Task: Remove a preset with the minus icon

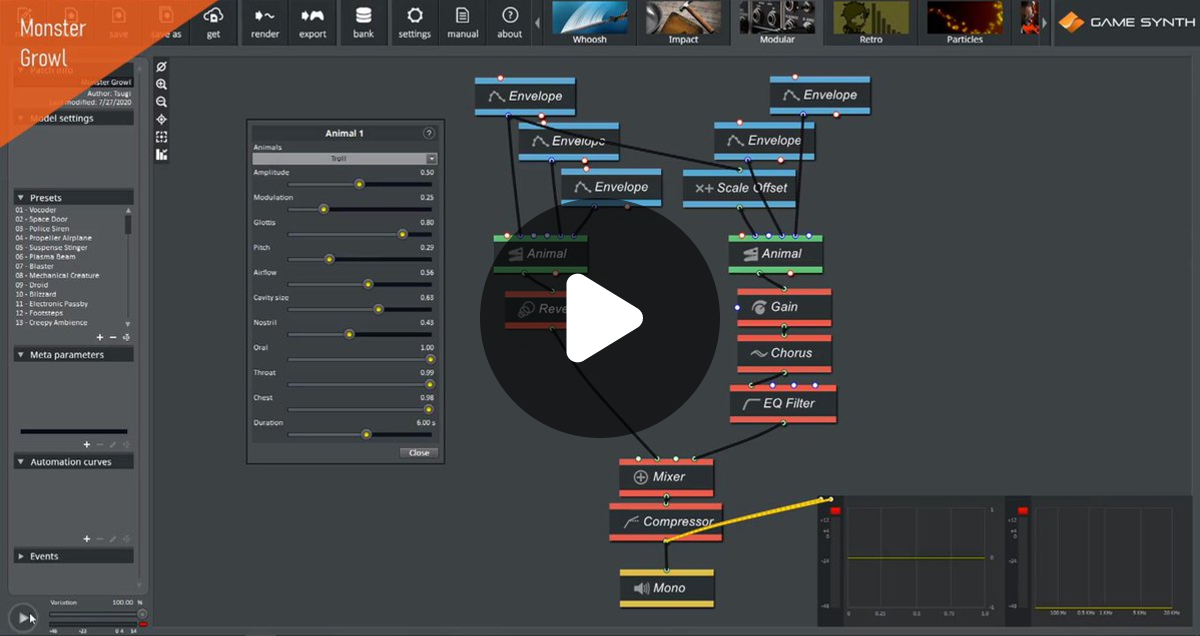Action: coord(113,337)
